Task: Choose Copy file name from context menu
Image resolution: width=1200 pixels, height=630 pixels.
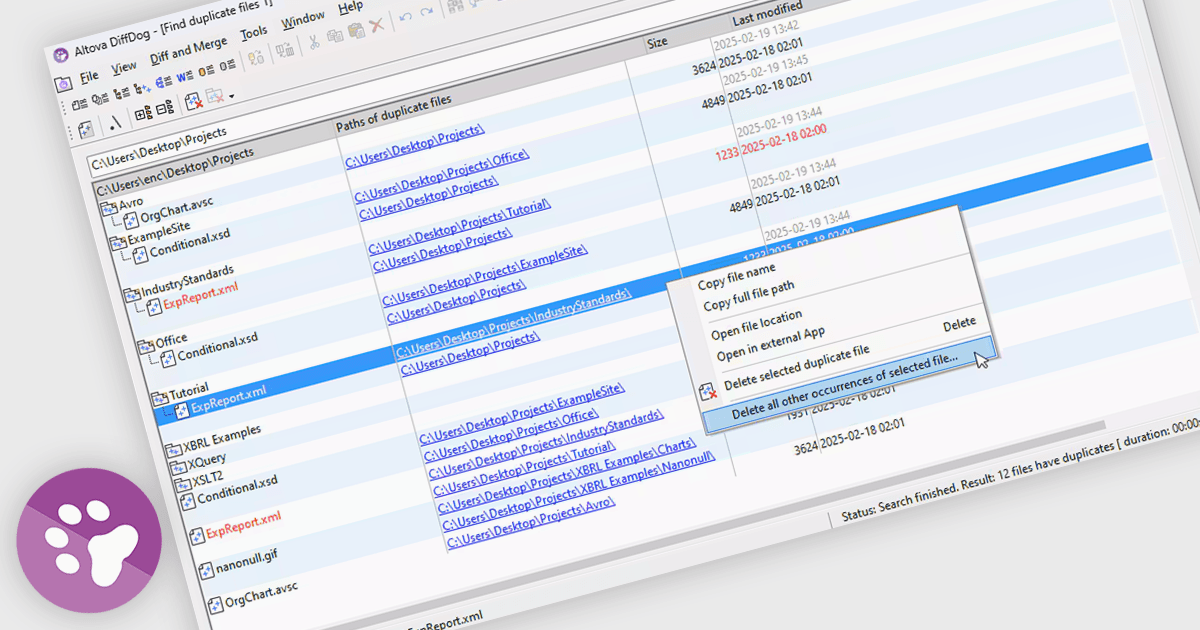Action: (x=736, y=277)
